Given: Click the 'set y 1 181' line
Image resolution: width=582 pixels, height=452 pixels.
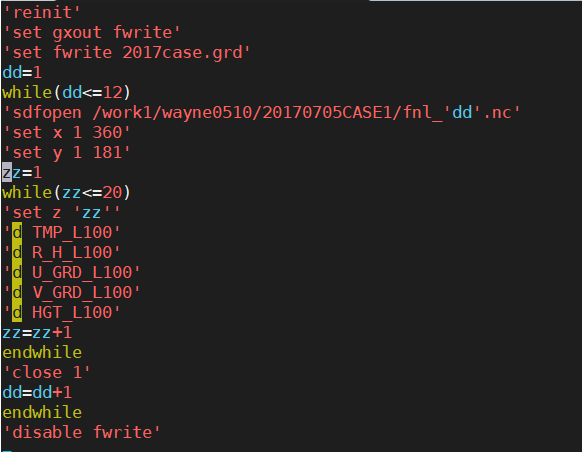Looking at the screenshot, I should pos(66,153).
